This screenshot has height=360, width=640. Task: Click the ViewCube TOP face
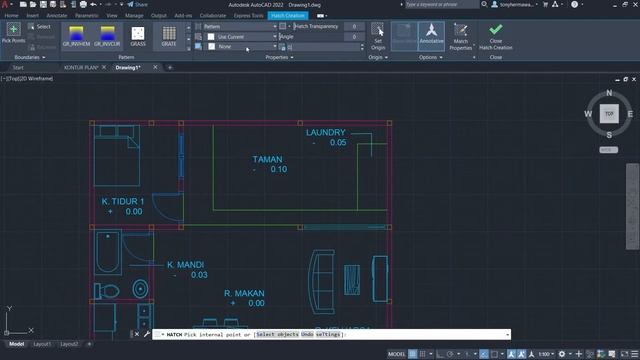click(609, 114)
